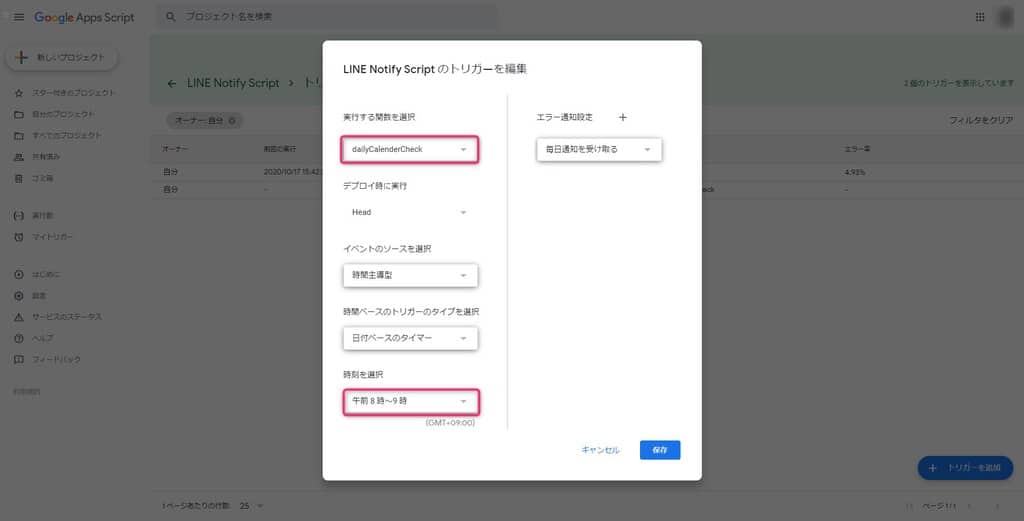Click the キャンセル button

(x=600, y=450)
